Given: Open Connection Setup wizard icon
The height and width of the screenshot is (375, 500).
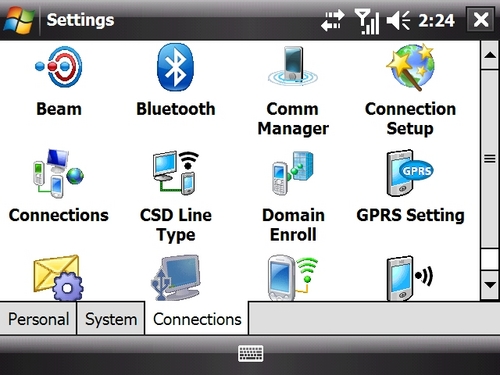Looking at the screenshot, I should click(410, 67).
